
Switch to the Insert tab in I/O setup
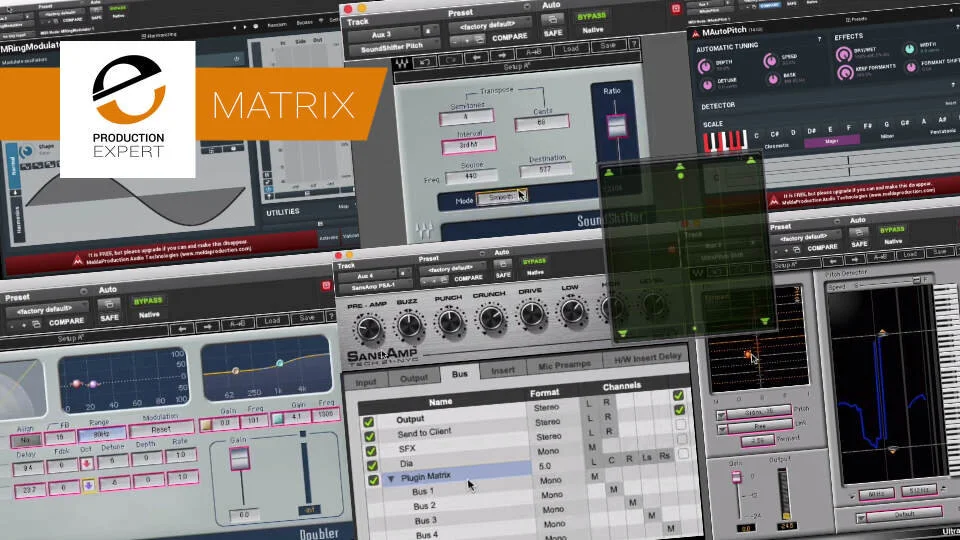(x=503, y=370)
